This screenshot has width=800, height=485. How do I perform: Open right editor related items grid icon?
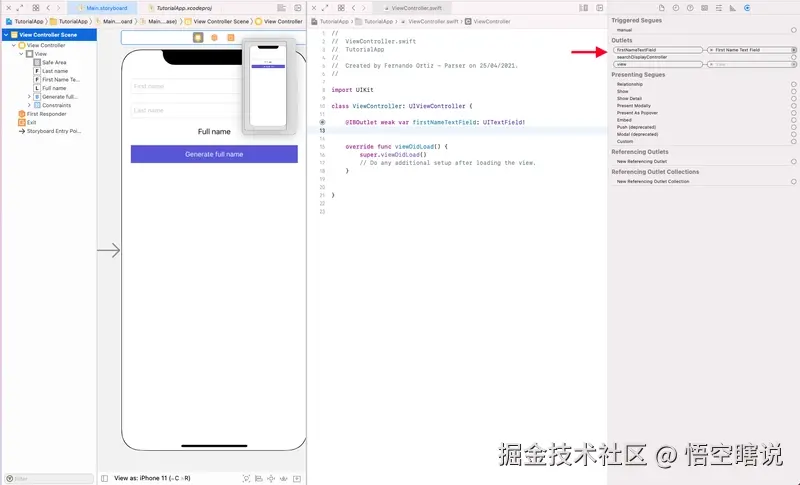341,8
